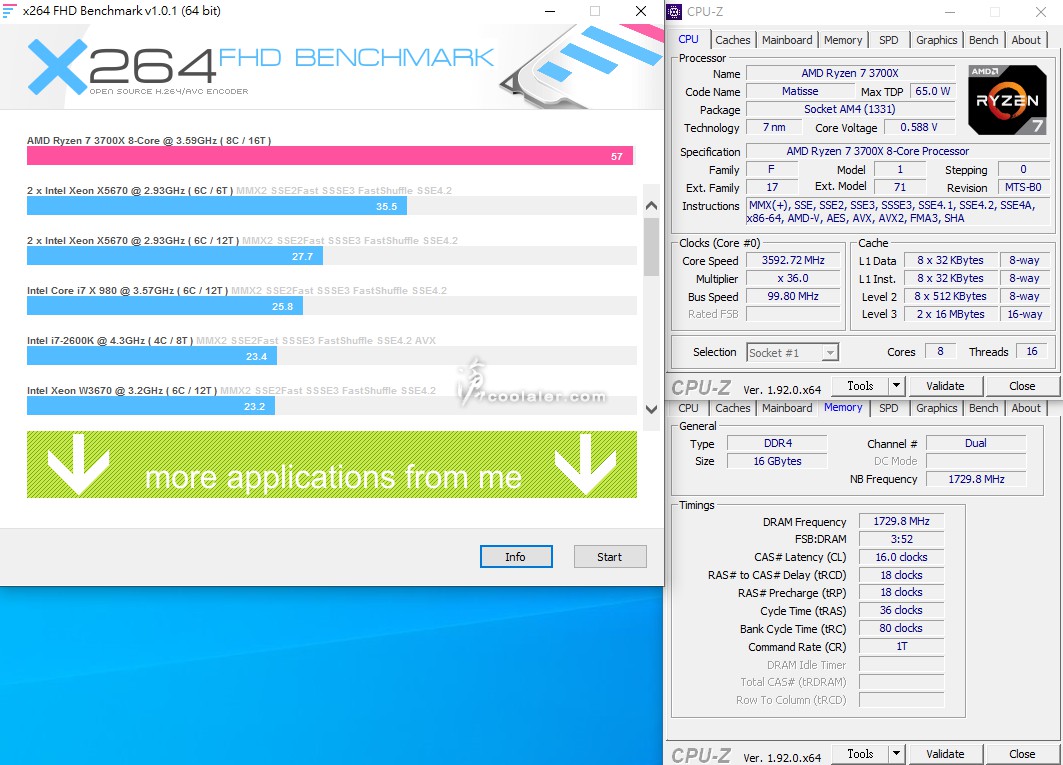This screenshot has width=1063, height=765.
Task: Click the Code Name value 'Matisse'
Action: click(800, 91)
